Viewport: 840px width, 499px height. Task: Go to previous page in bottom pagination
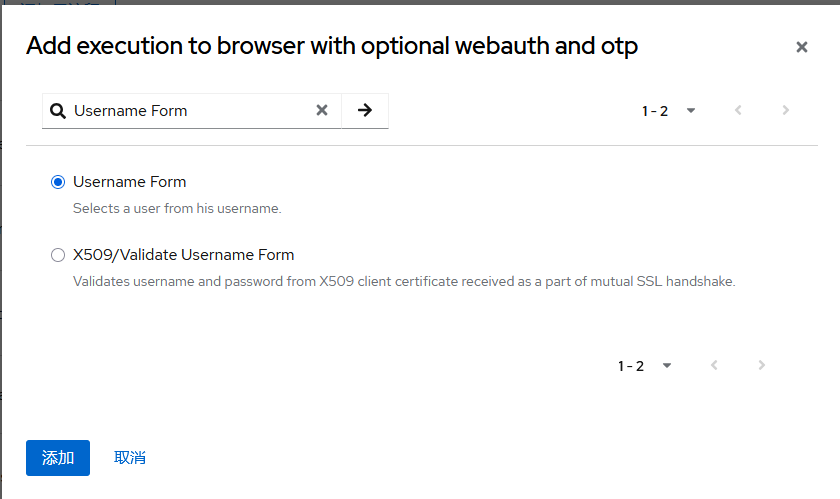click(714, 366)
